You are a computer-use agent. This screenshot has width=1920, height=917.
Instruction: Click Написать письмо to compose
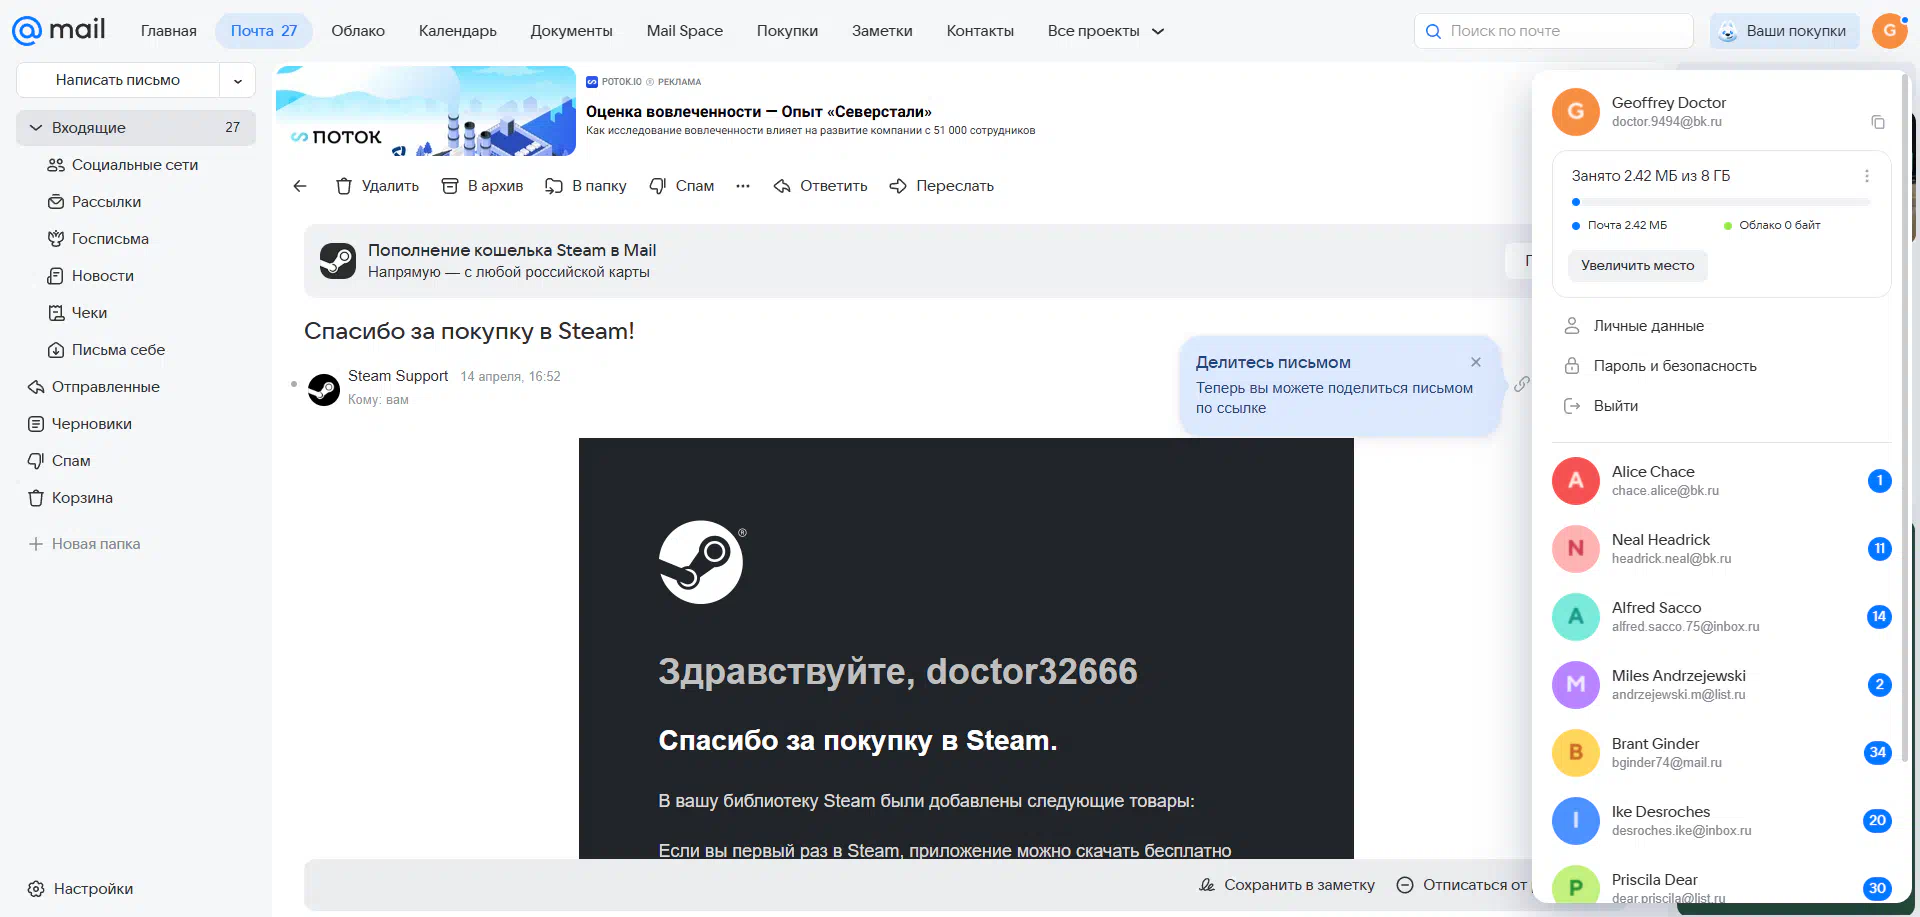point(118,80)
